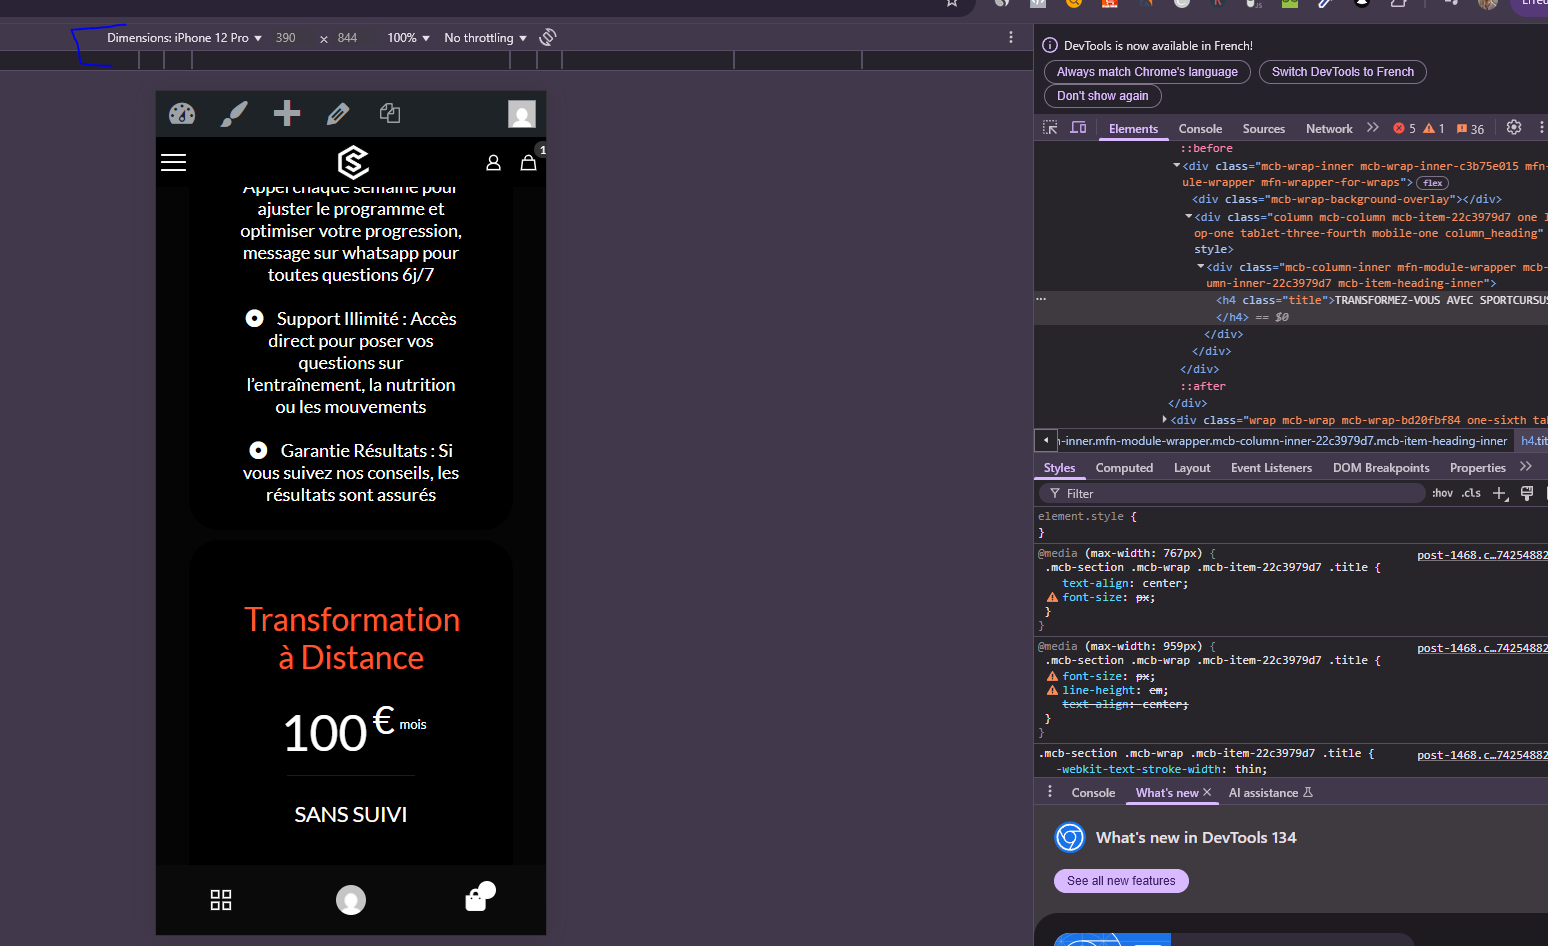Screen dimensions: 1548x946
Task: Open the No throttling dropdown
Action: pos(485,38)
